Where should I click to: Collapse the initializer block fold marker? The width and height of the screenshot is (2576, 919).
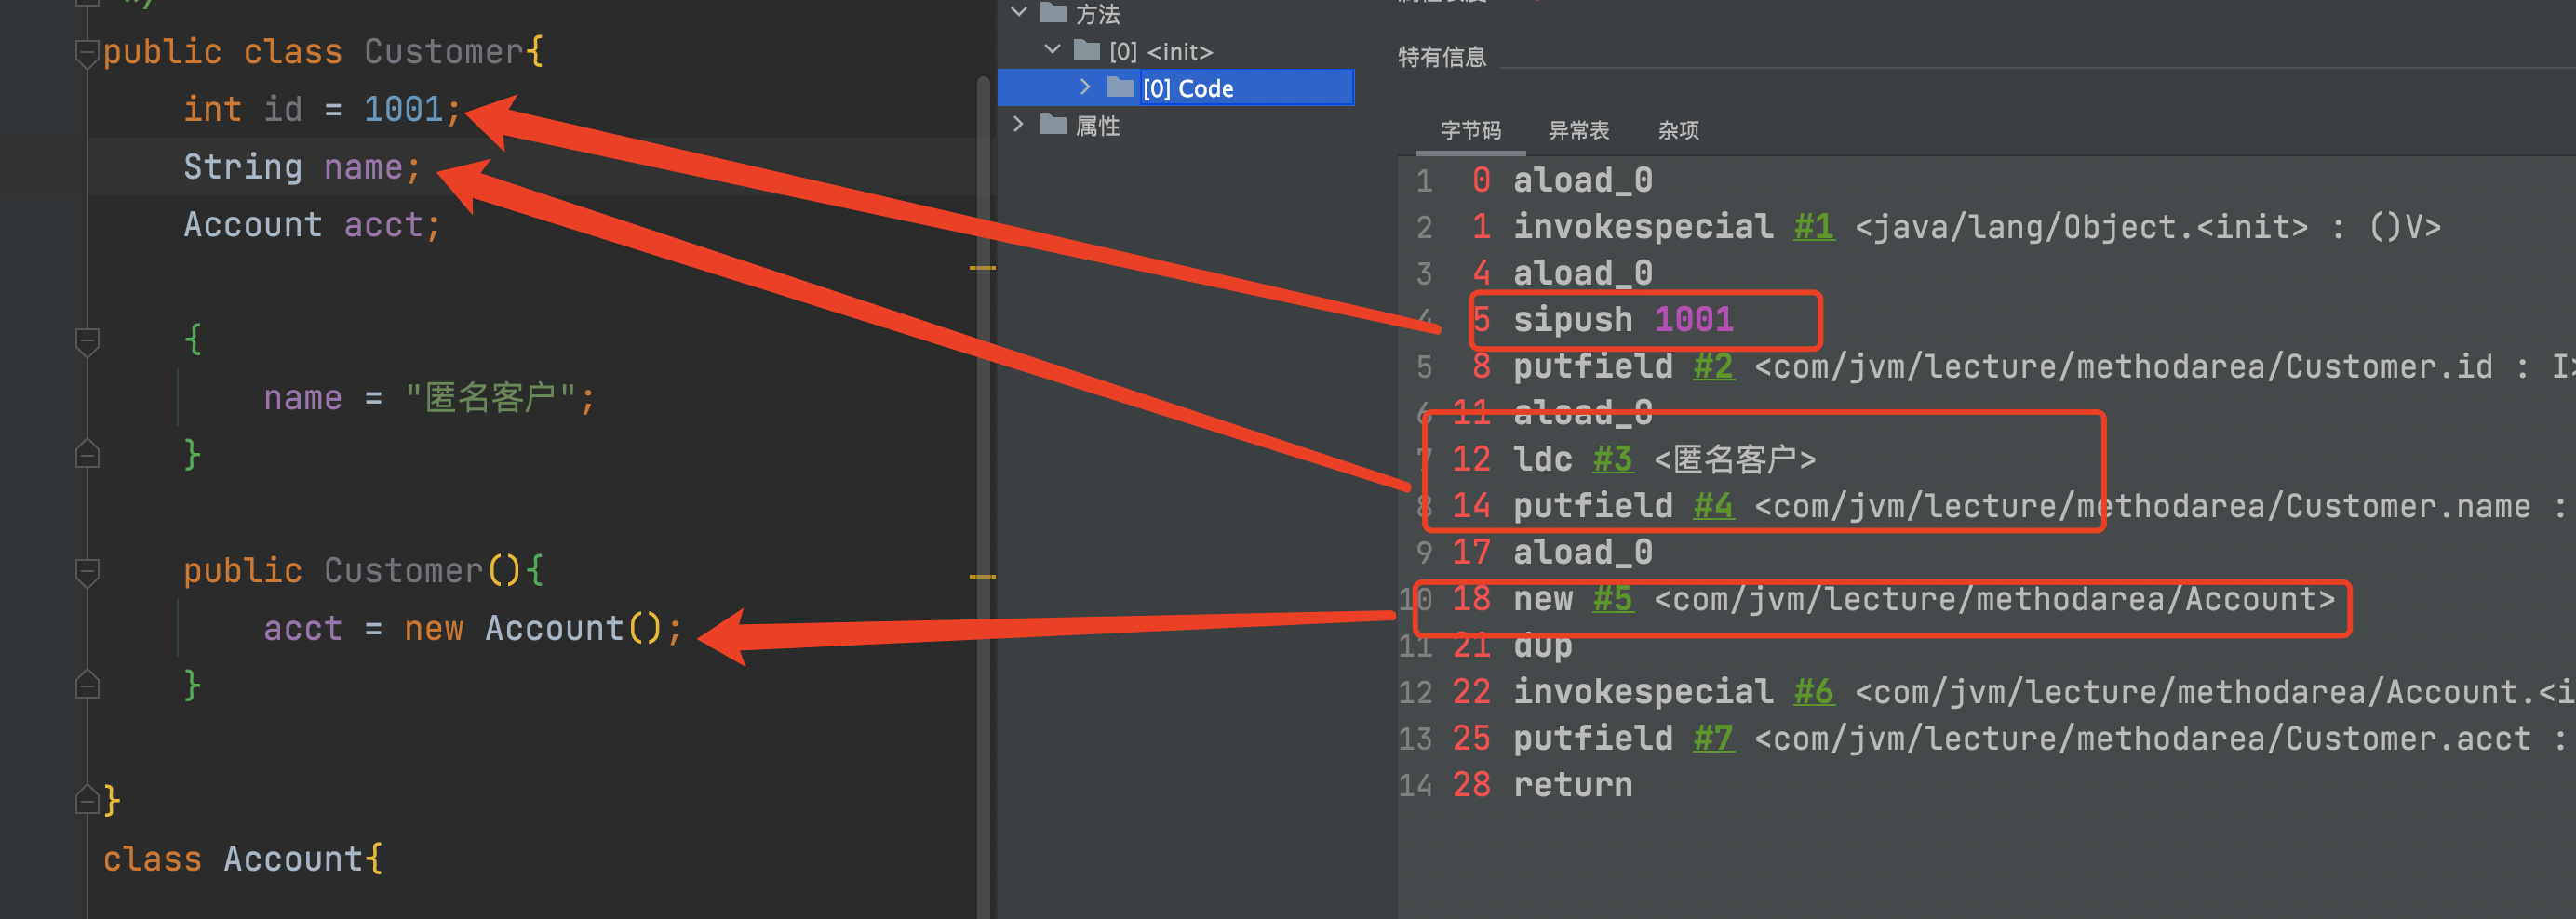pyautogui.click(x=87, y=341)
